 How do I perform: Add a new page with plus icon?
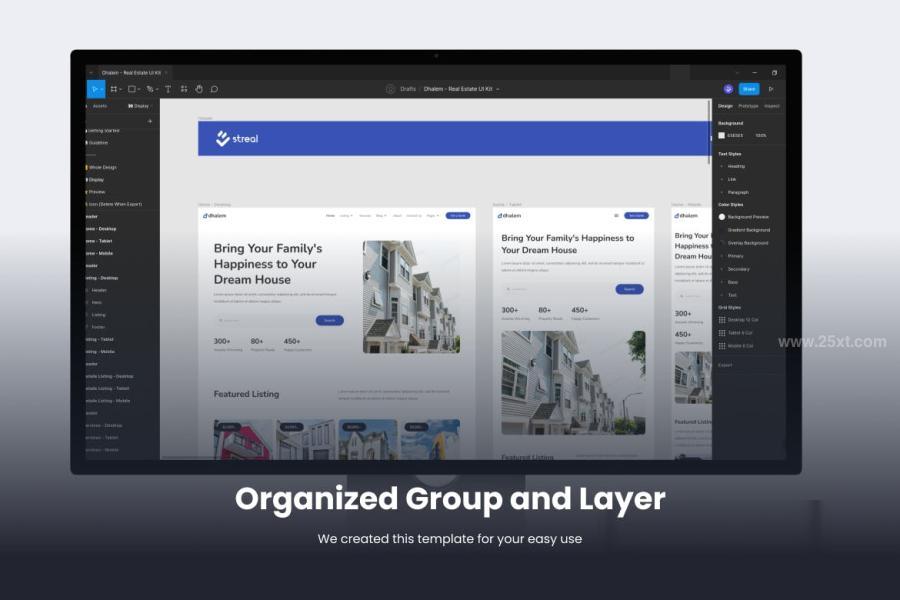(x=150, y=121)
